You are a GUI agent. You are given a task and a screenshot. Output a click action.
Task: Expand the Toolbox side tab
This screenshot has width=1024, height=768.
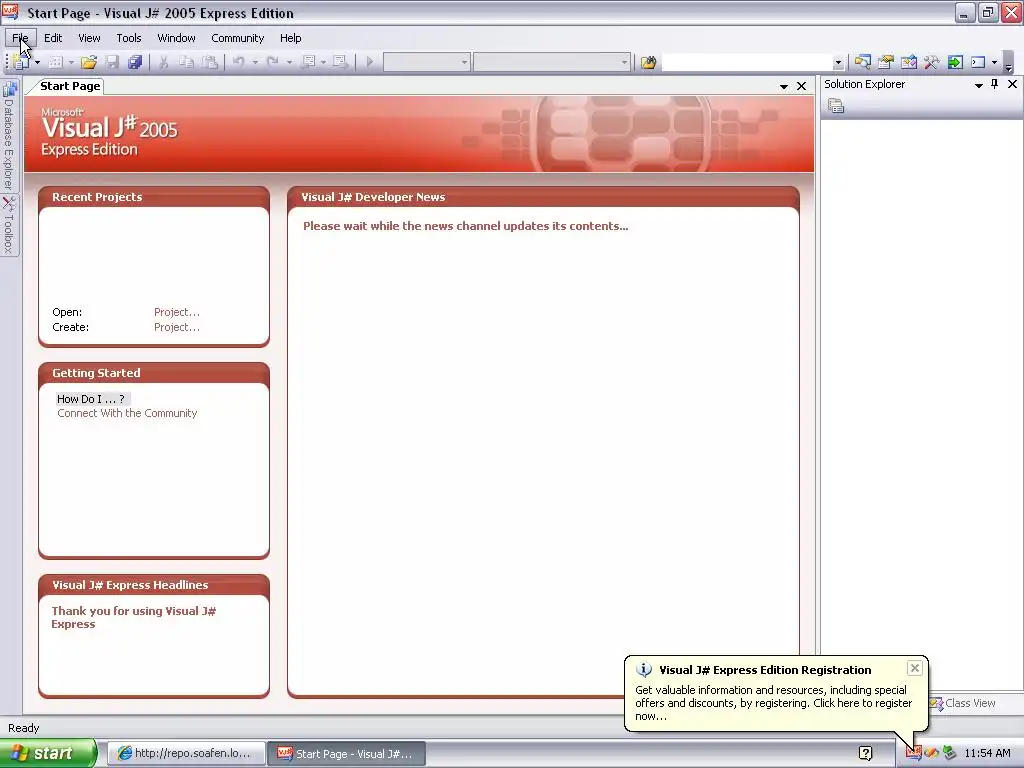tap(9, 225)
